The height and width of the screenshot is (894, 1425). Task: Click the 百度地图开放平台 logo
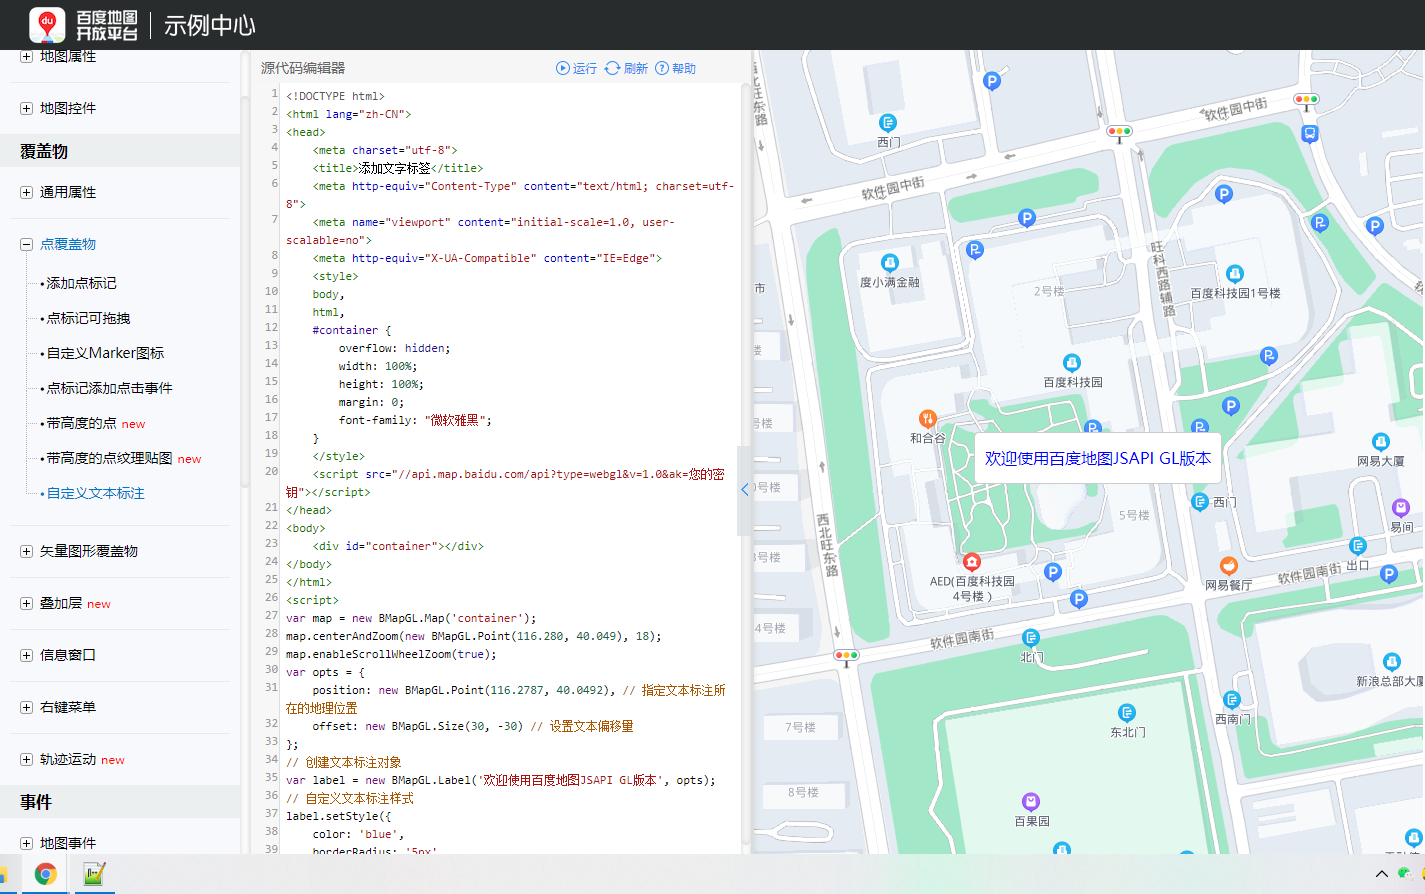point(75,24)
